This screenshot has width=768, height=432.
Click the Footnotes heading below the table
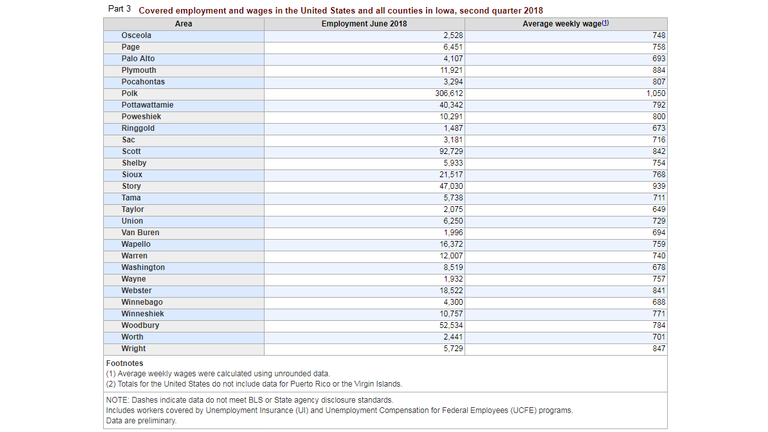pos(126,363)
